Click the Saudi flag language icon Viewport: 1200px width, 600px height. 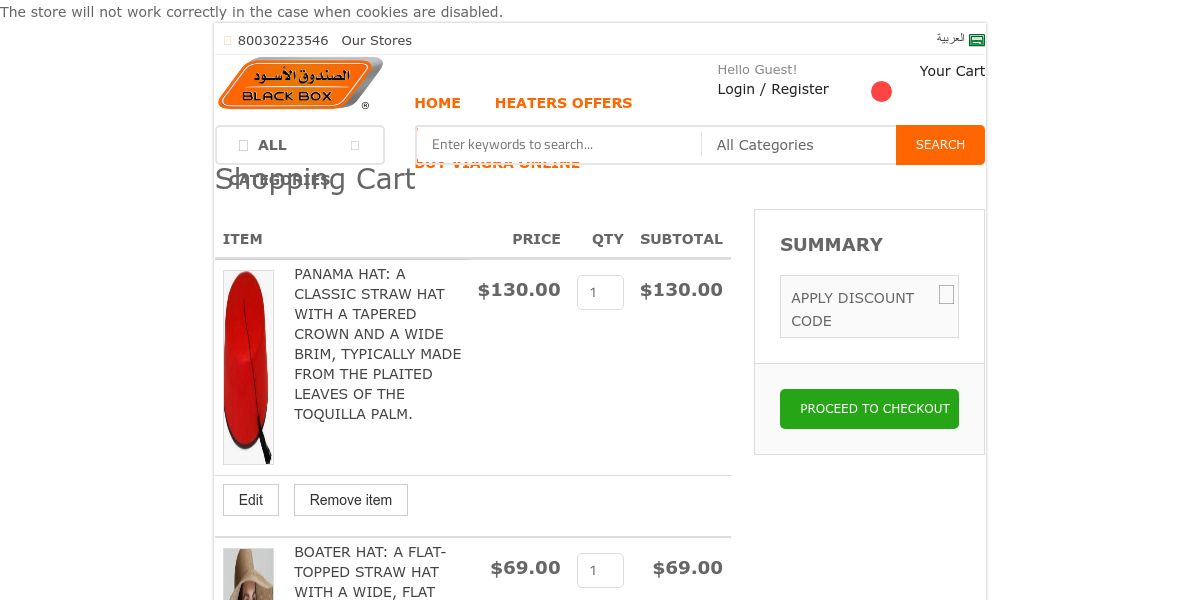click(977, 40)
